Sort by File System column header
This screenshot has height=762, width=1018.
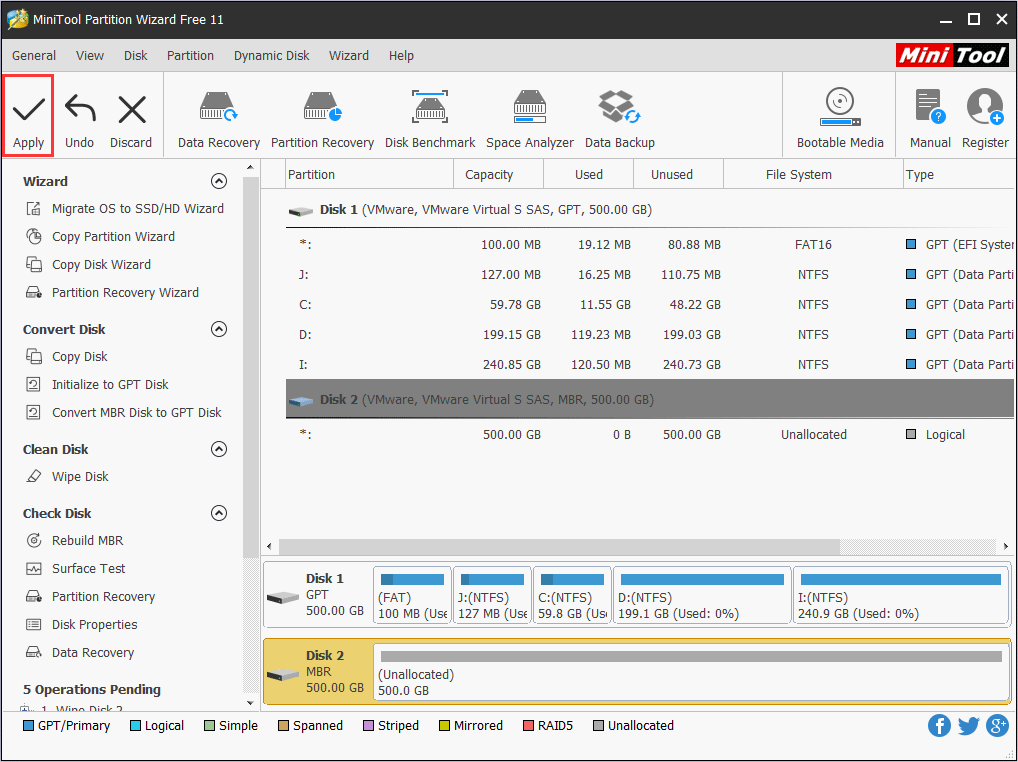click(x=813, y=175)
